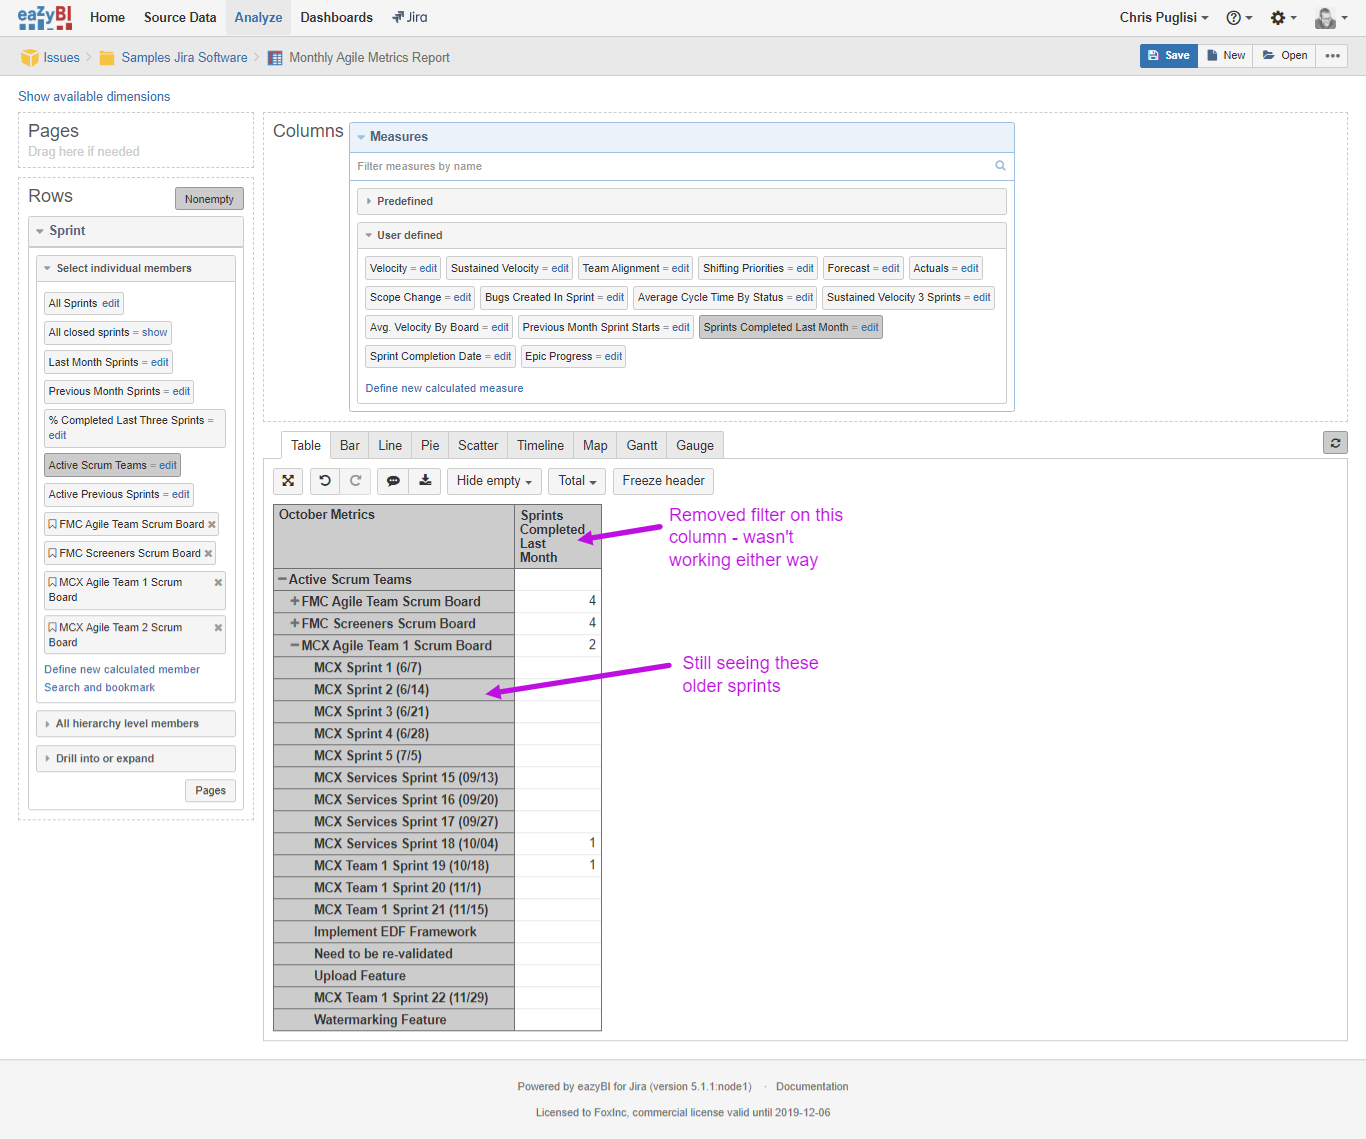1366x1139 pixels.
Task: Open the user avatar menu
Action: (1331, 18)
